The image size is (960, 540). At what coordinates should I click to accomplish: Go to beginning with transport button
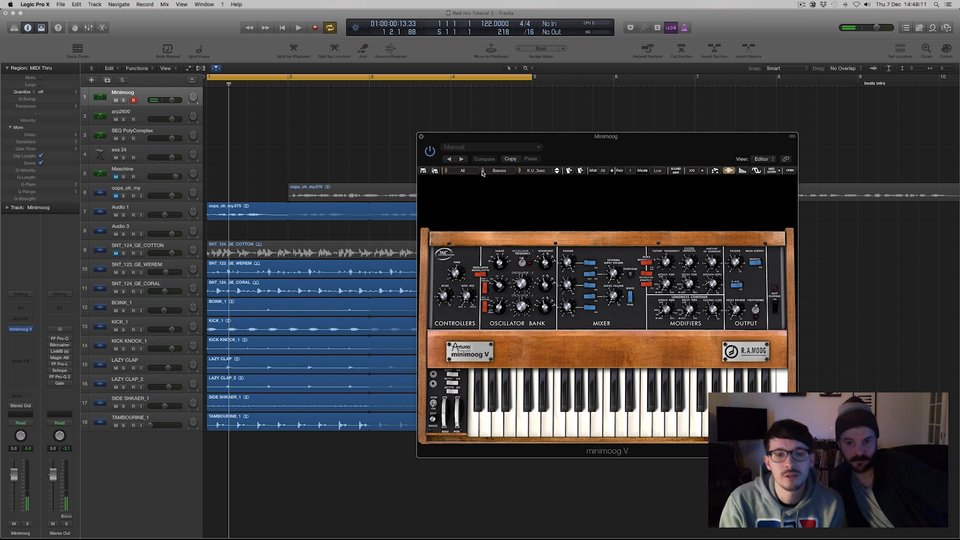click(282, 28)
